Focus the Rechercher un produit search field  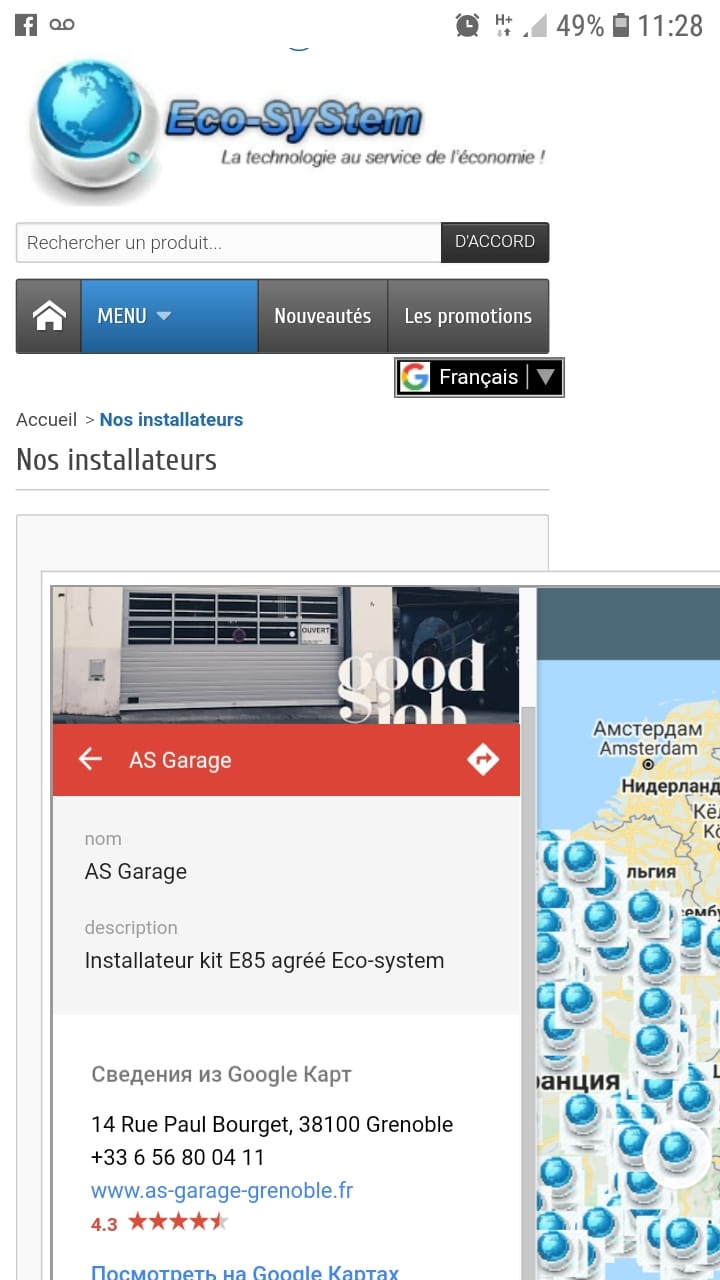[229, 242]
